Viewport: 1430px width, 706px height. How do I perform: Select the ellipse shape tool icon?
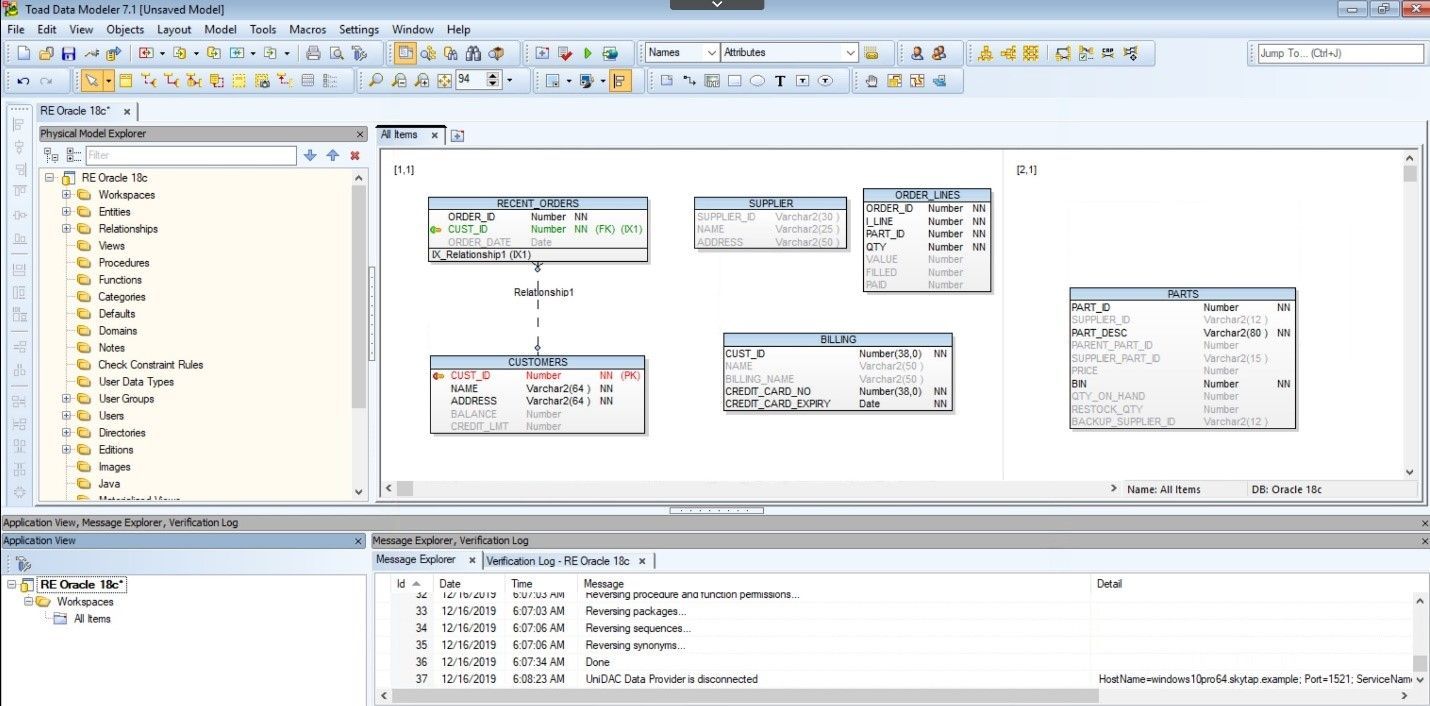pos(757,81)
